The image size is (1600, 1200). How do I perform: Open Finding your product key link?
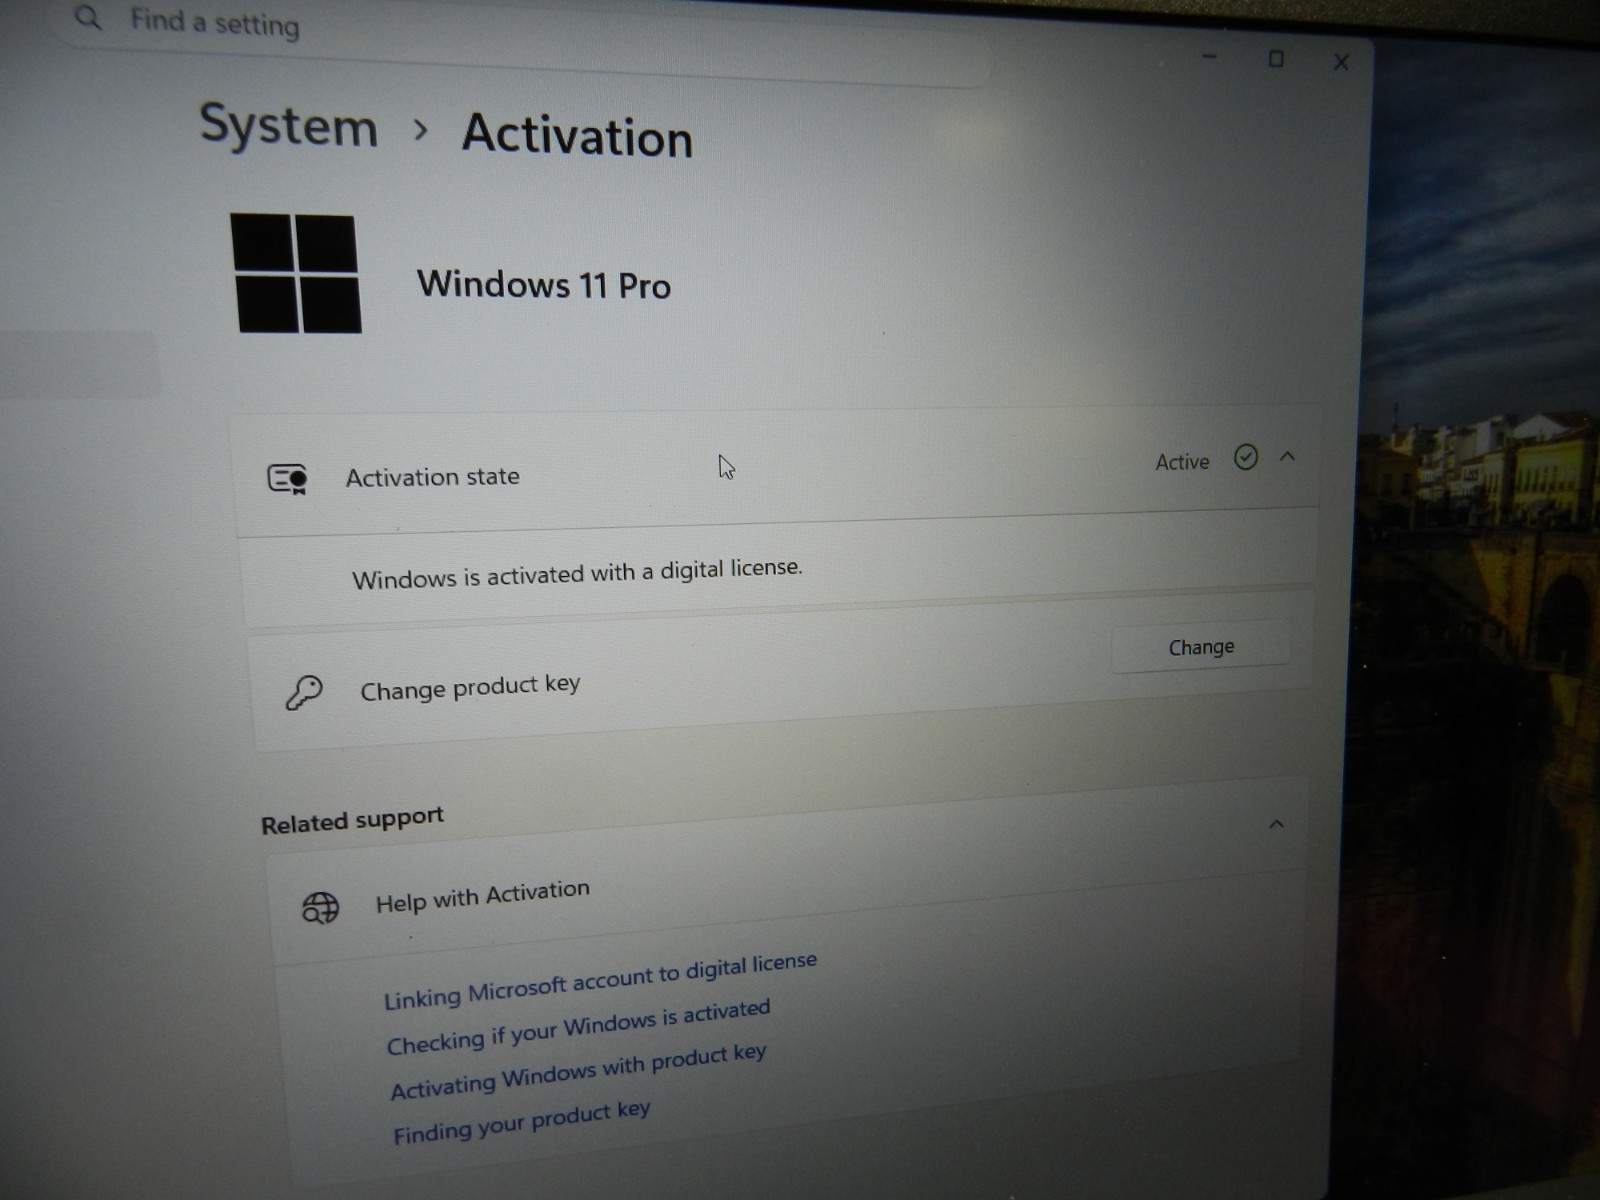point(521,1122)
